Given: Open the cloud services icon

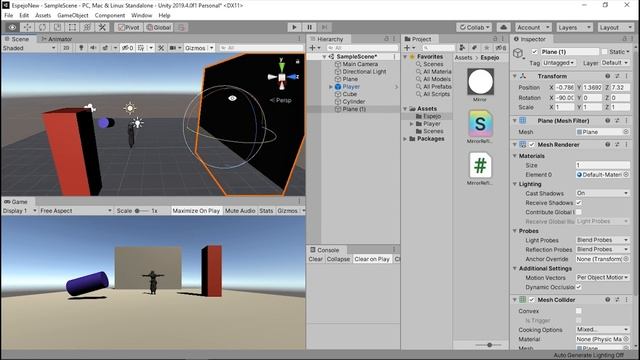Looking at the screenshot, I should pyautogui.click(x=504, y=27).
